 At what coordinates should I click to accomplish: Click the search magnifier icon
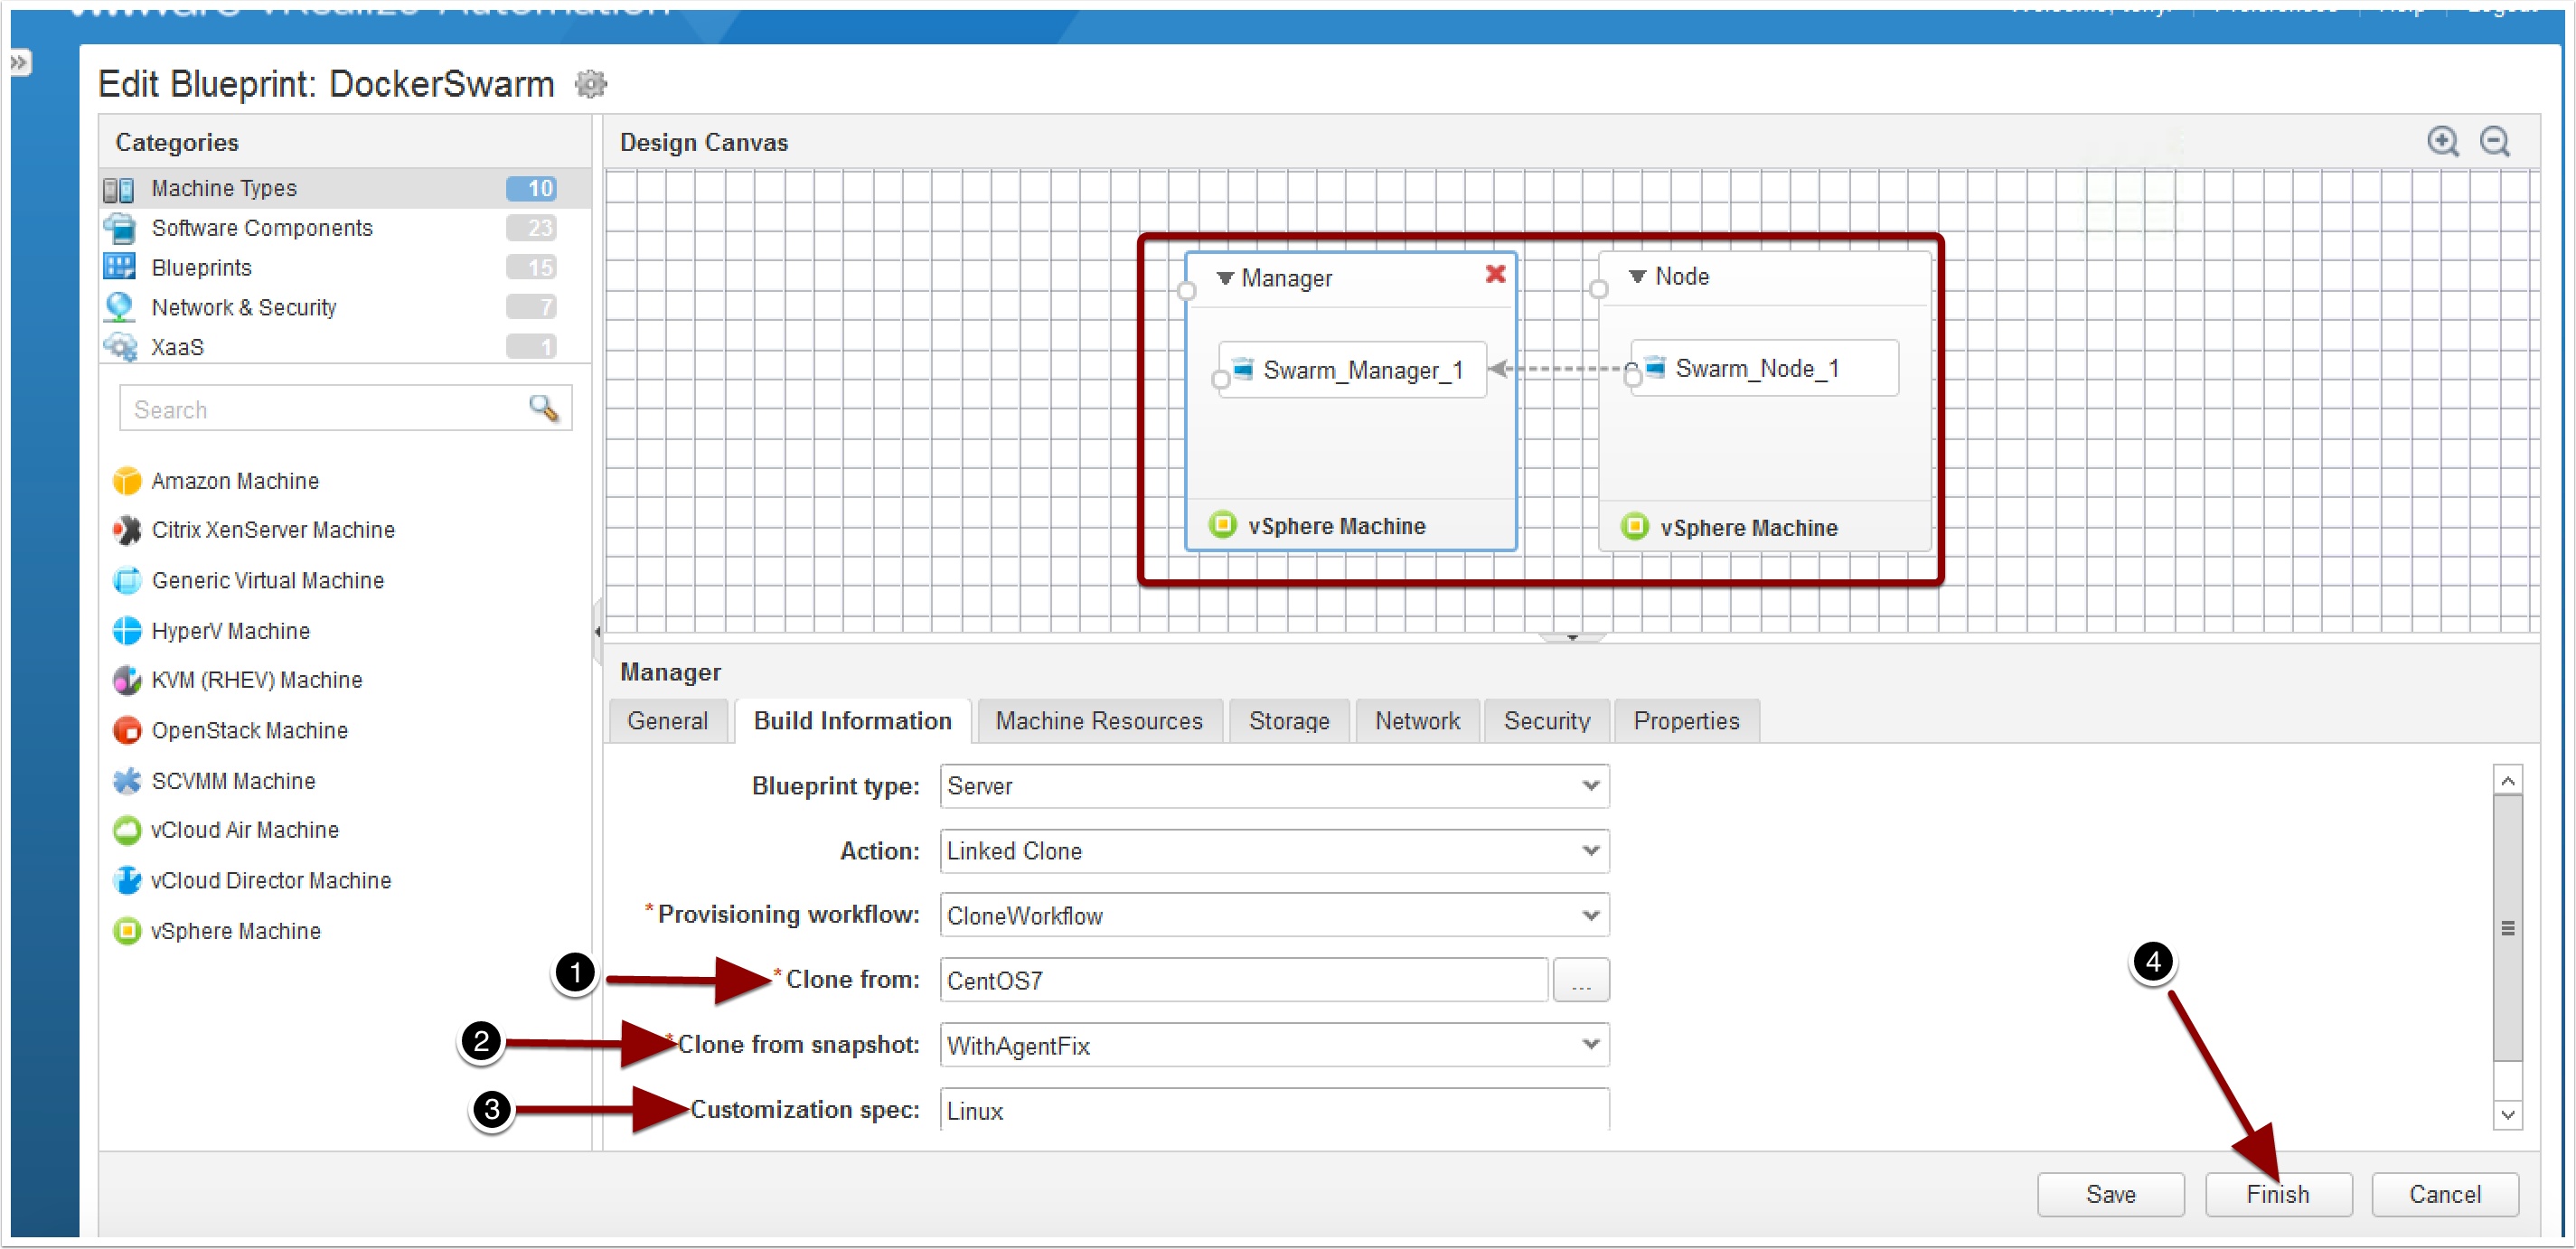coord(543,408)
